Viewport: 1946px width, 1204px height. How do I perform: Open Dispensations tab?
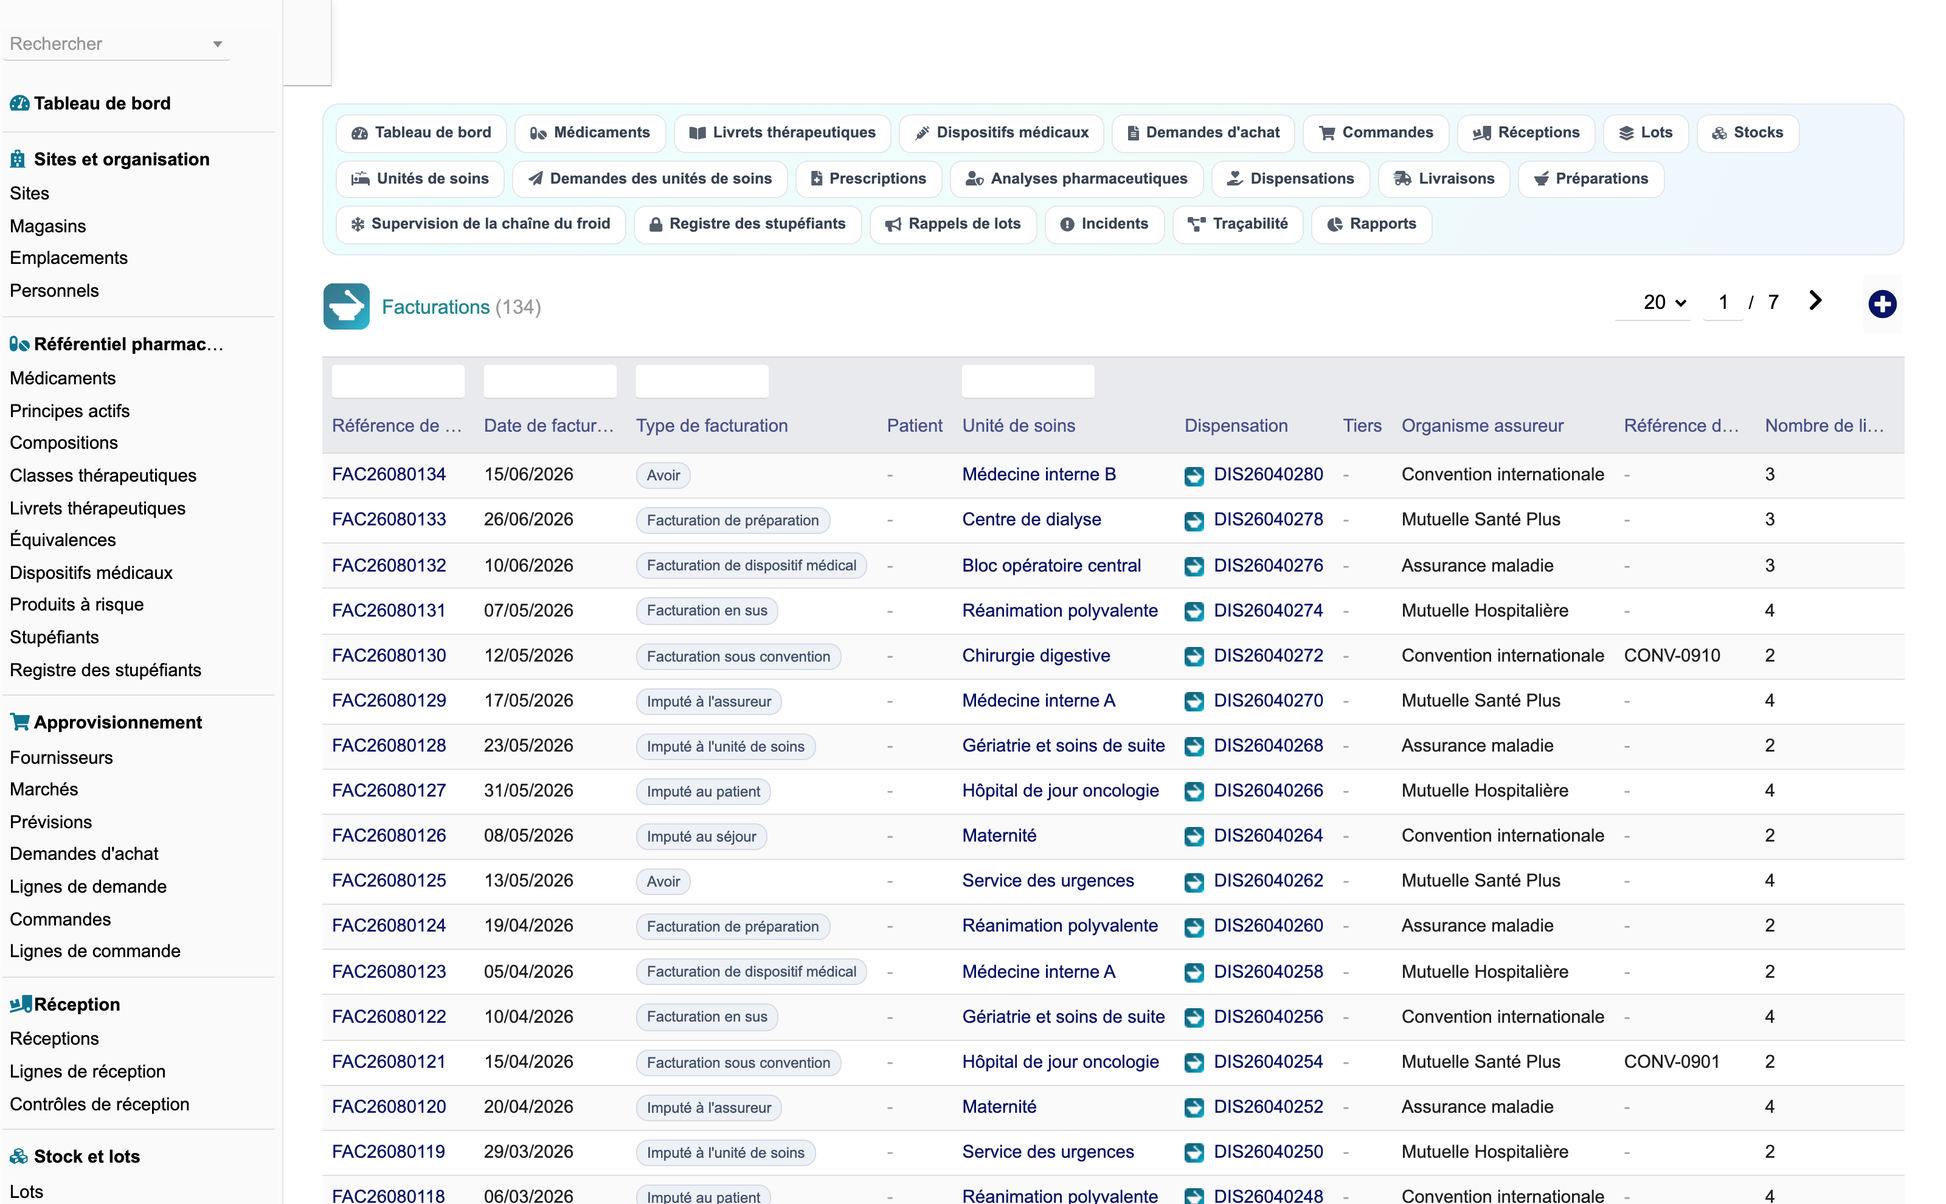click(1290, 179)
